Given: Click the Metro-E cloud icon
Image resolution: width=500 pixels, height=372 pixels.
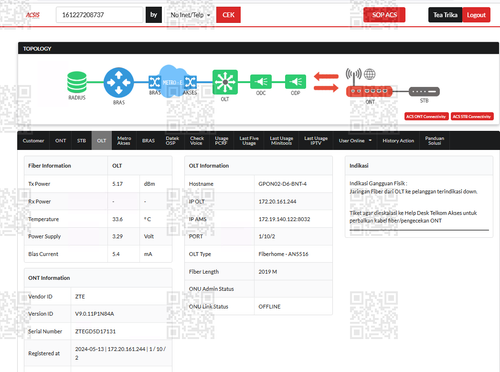Looking at the screenshot, I should tap(172, 81).
